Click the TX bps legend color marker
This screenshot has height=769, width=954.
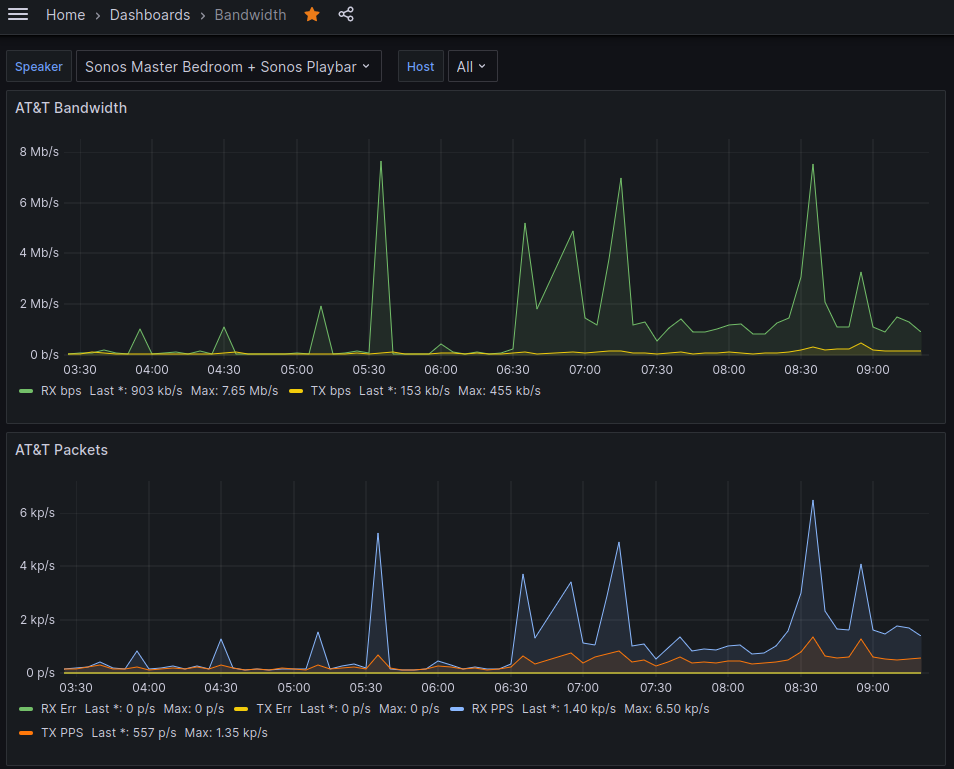click(298, 391)
